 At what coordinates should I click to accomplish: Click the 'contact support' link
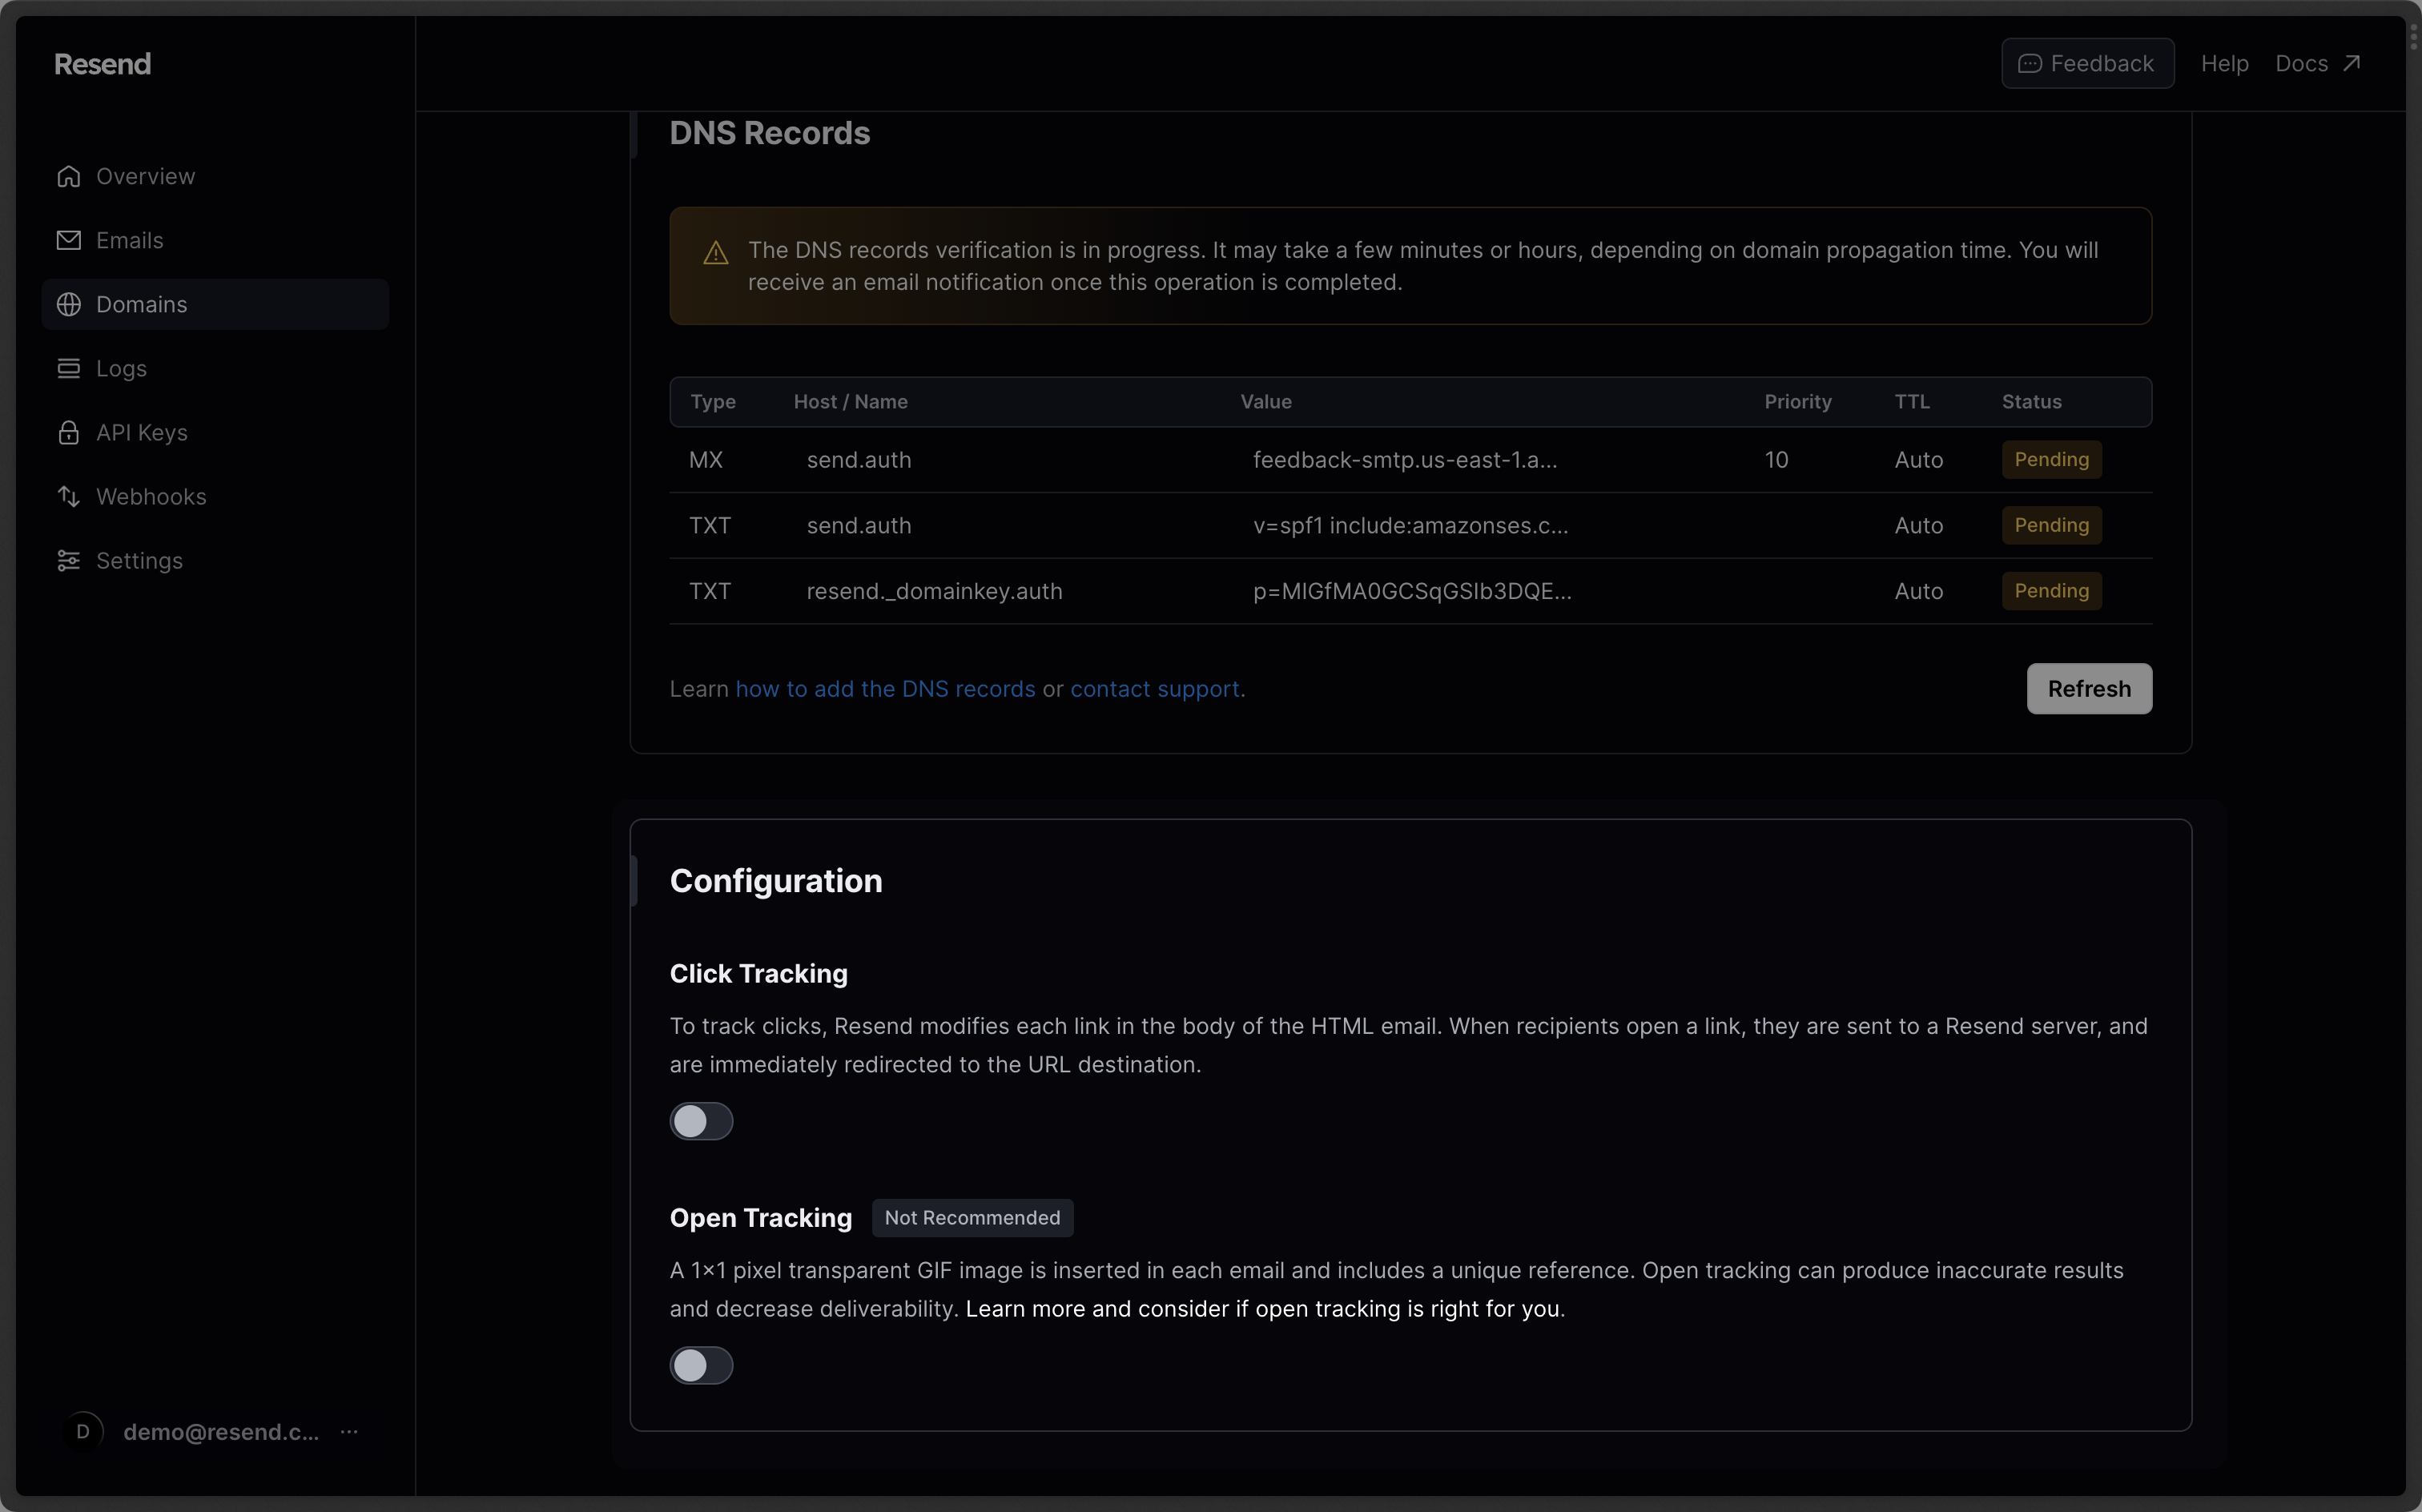coord(1155,689)
